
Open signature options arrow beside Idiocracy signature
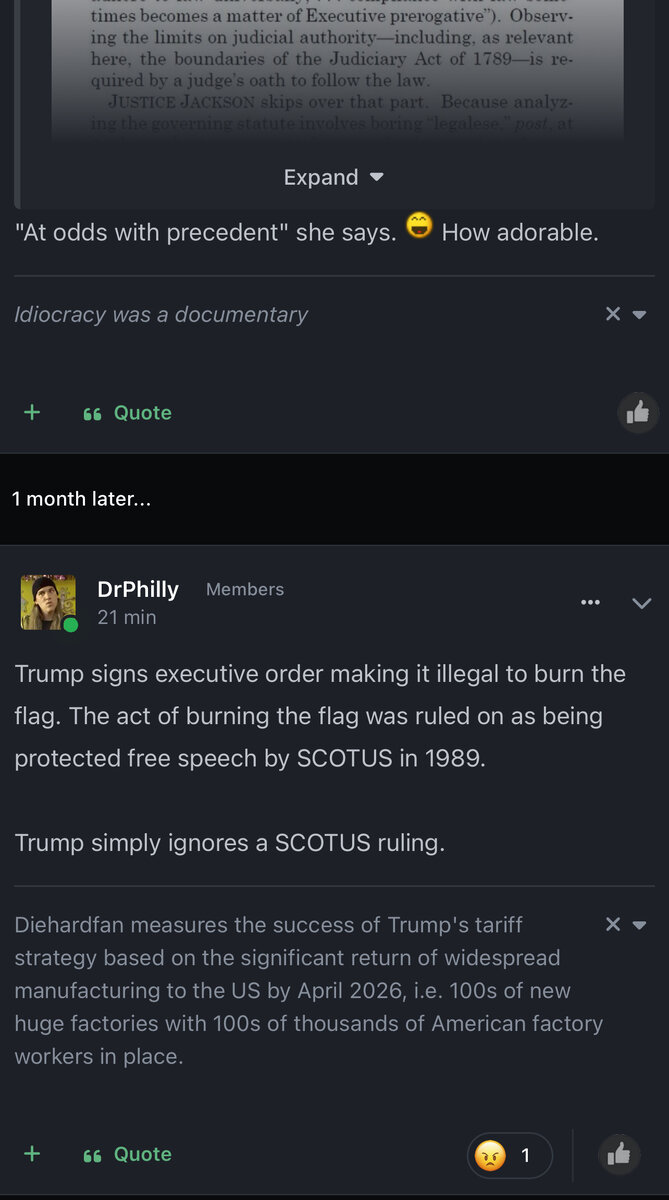tap(640, 315)
